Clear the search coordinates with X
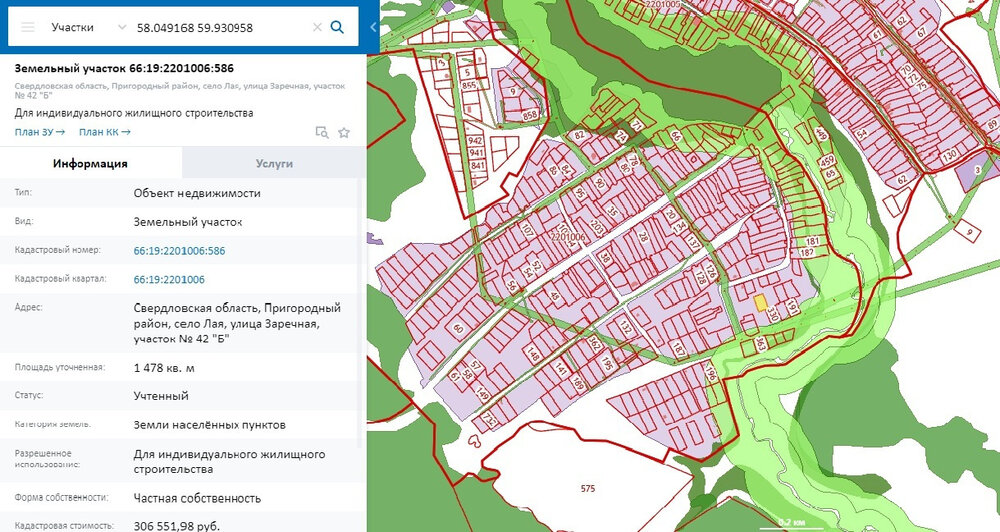The width and height of the screenshot is (1000, 532). click(x=317, y=27)
